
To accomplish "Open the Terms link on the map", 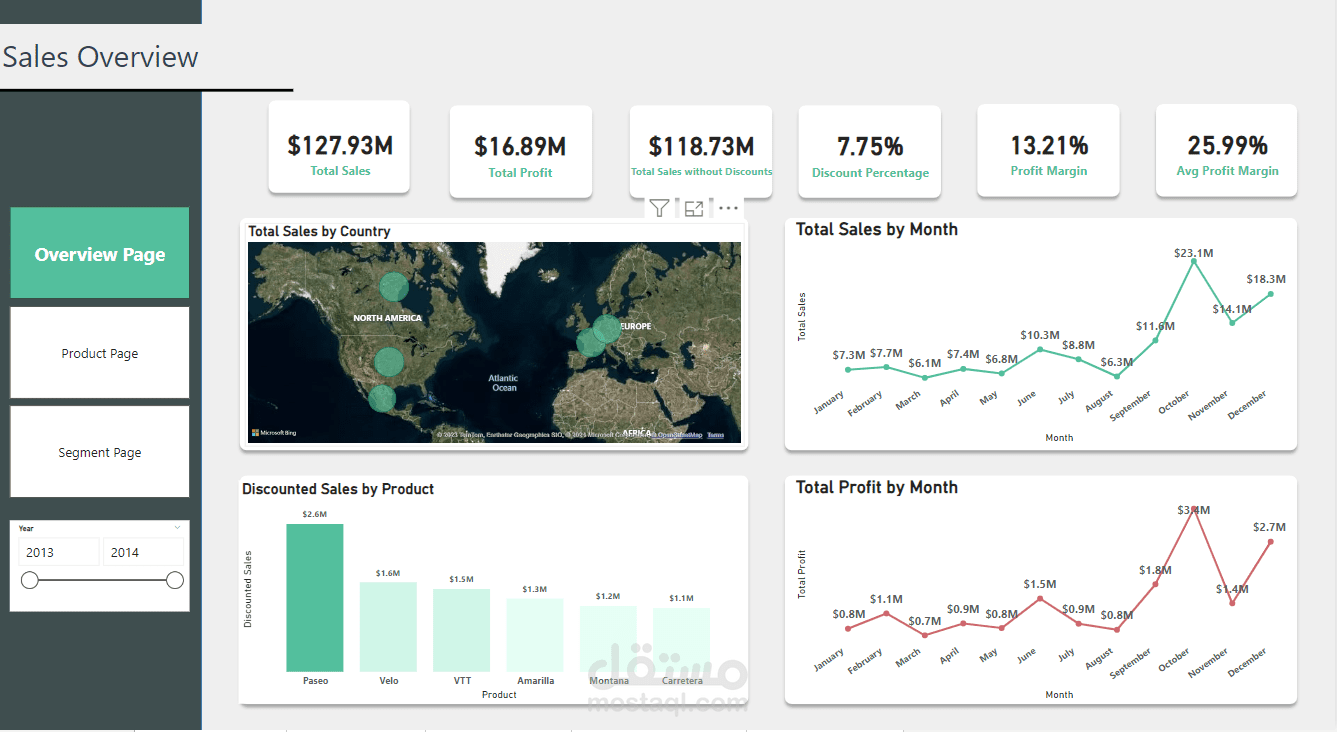I will point(715,435).
